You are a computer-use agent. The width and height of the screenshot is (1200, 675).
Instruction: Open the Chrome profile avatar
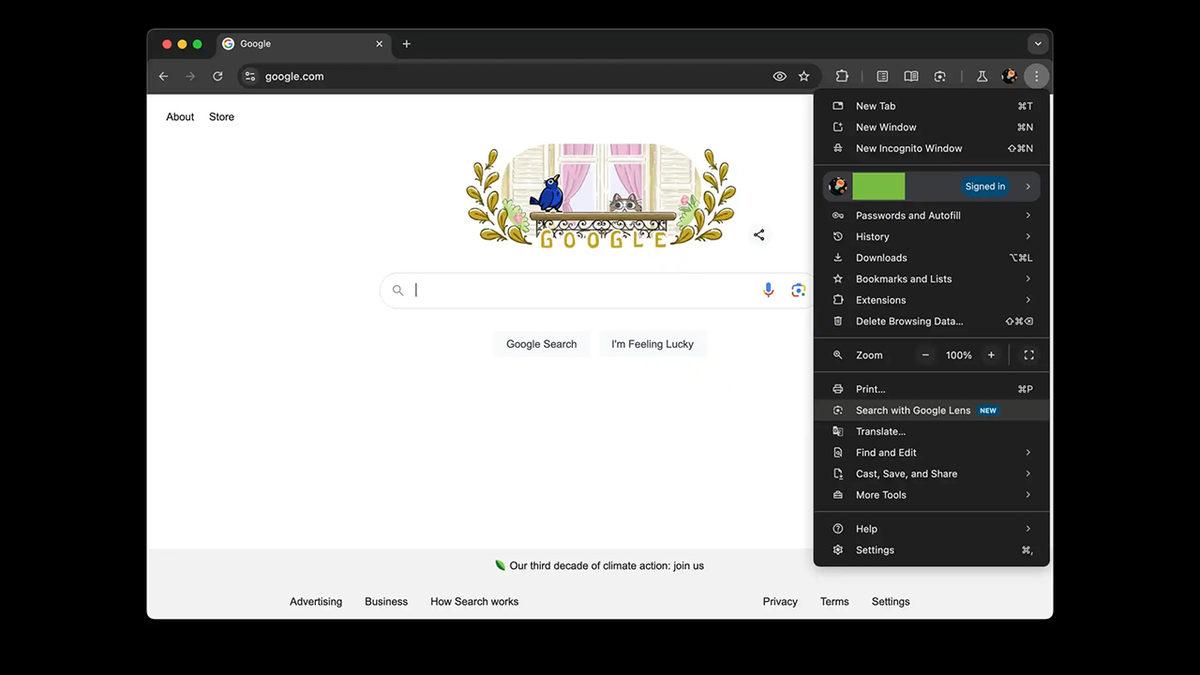(1009, 75)
